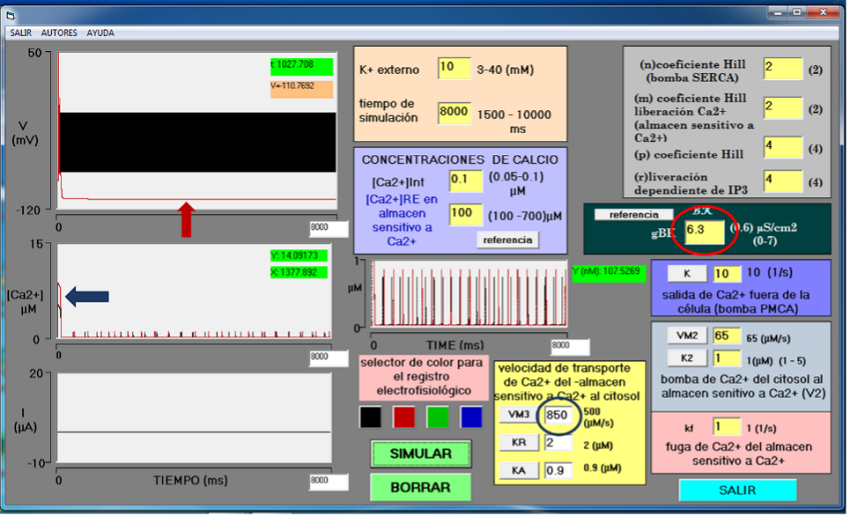
Task: Click the KR parameter button
Action: 517,442
